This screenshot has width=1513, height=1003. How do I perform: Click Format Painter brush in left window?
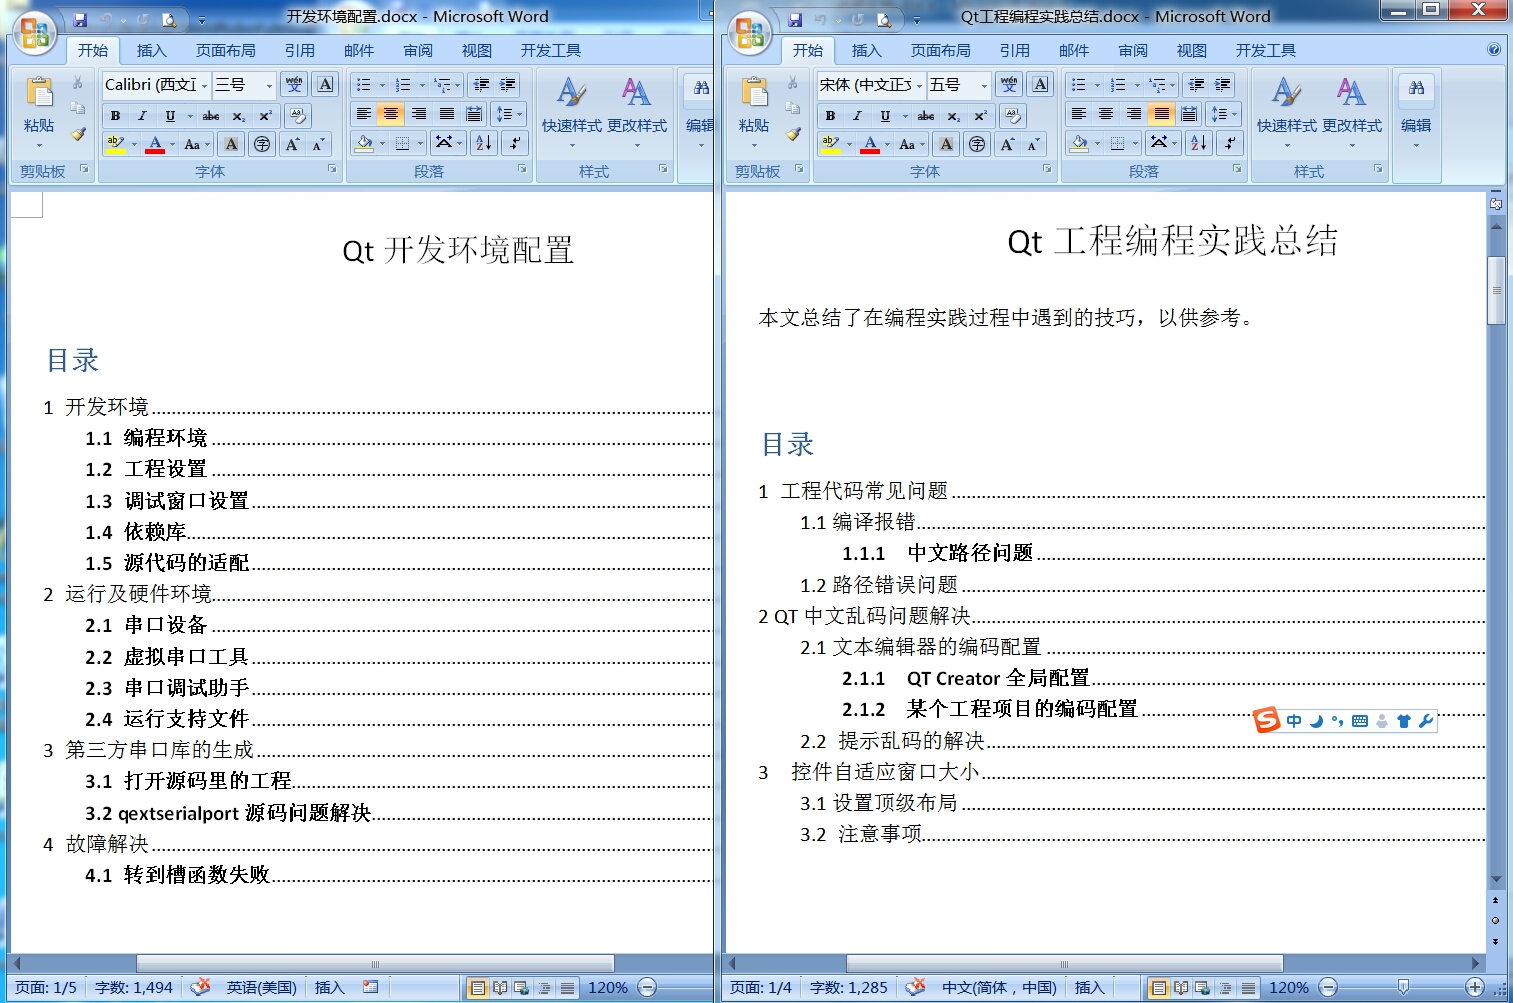(x=78, y=134)
